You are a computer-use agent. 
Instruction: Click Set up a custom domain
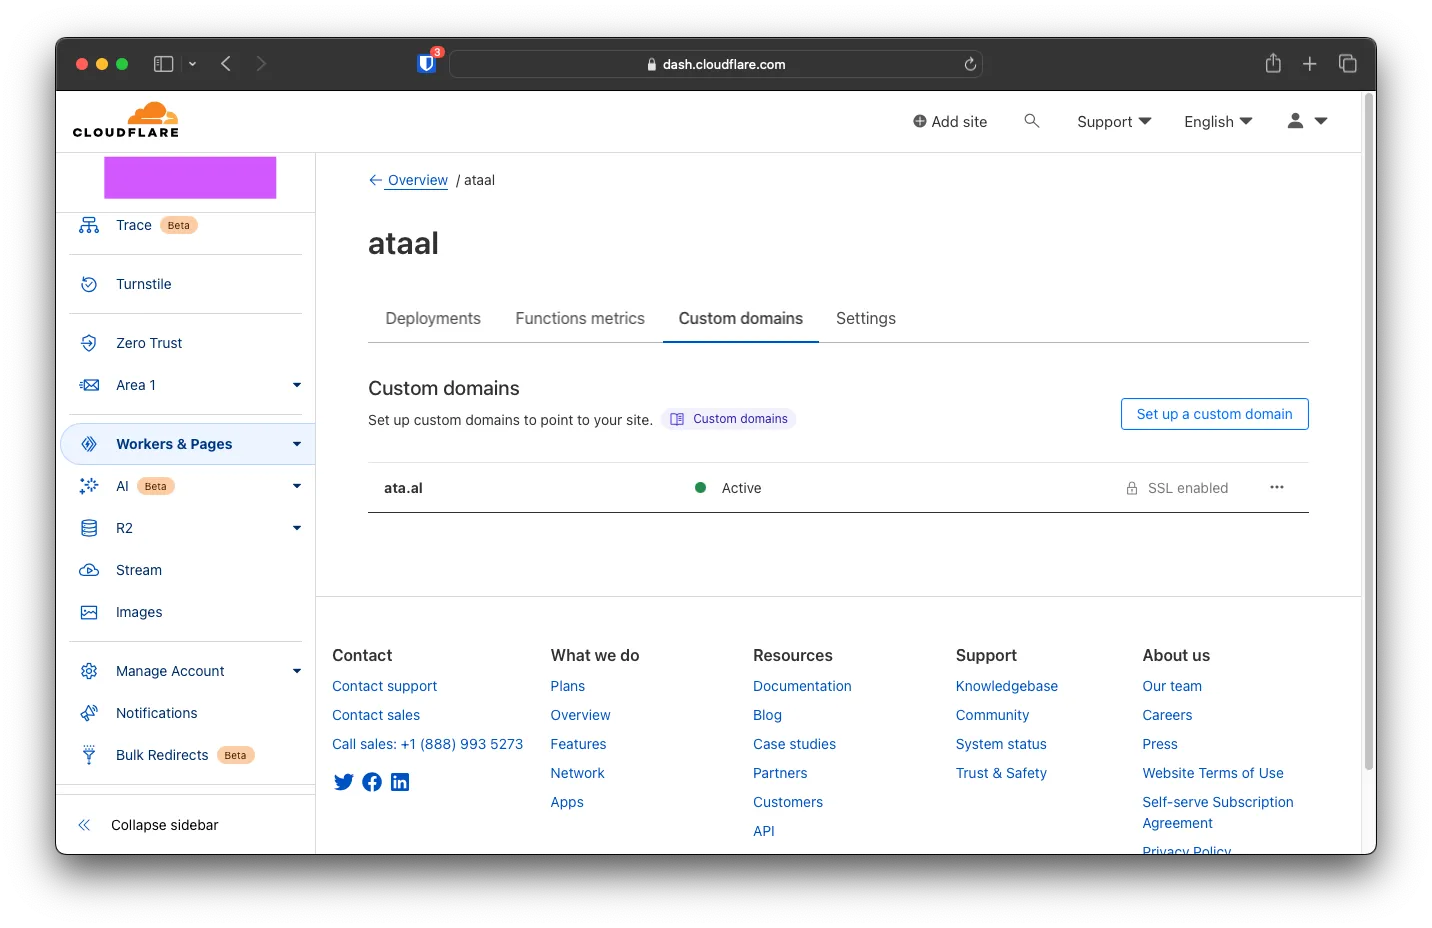(x=1215, y=414)
